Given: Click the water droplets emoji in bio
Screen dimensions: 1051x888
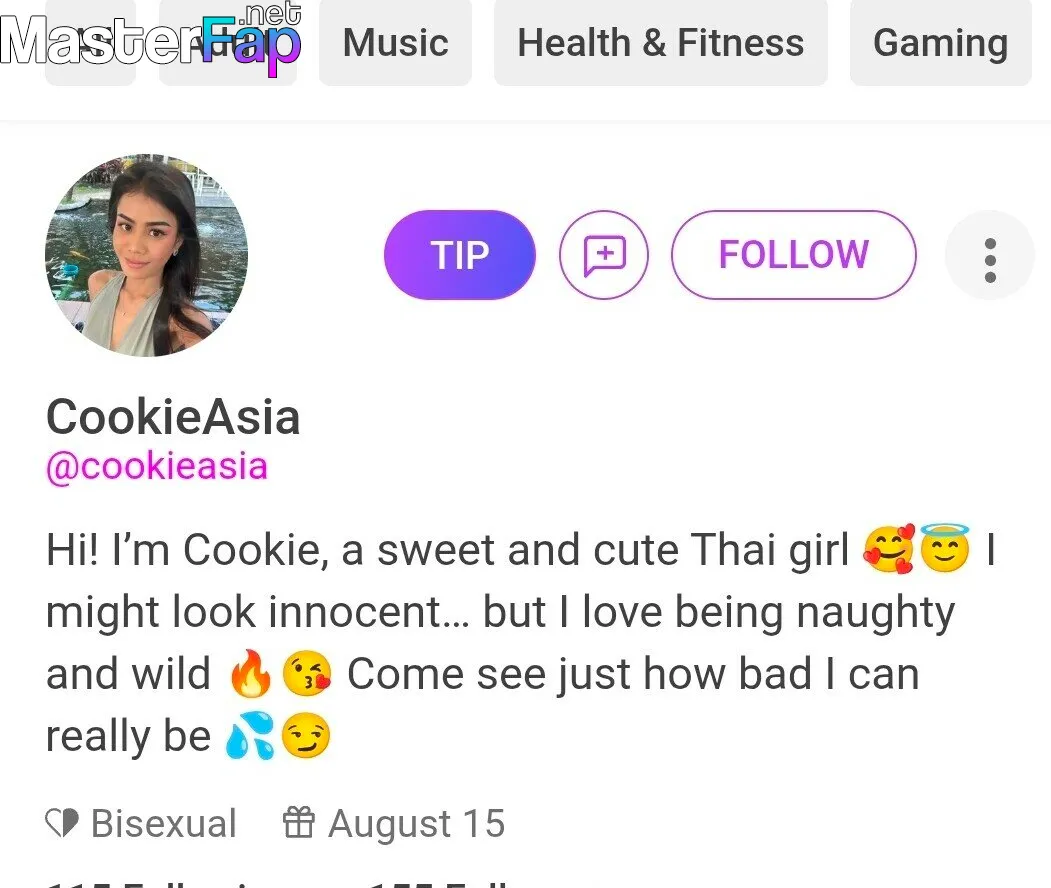Looking at the screenshot, I should pos(249,735).
